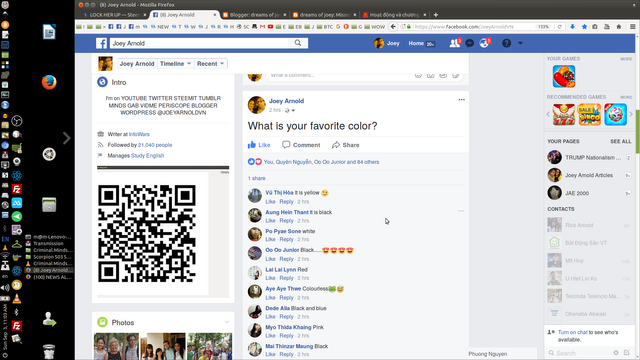Go to Firefox home page icon
This screenshot has width=640, height=360.
[x=619, y=27]
